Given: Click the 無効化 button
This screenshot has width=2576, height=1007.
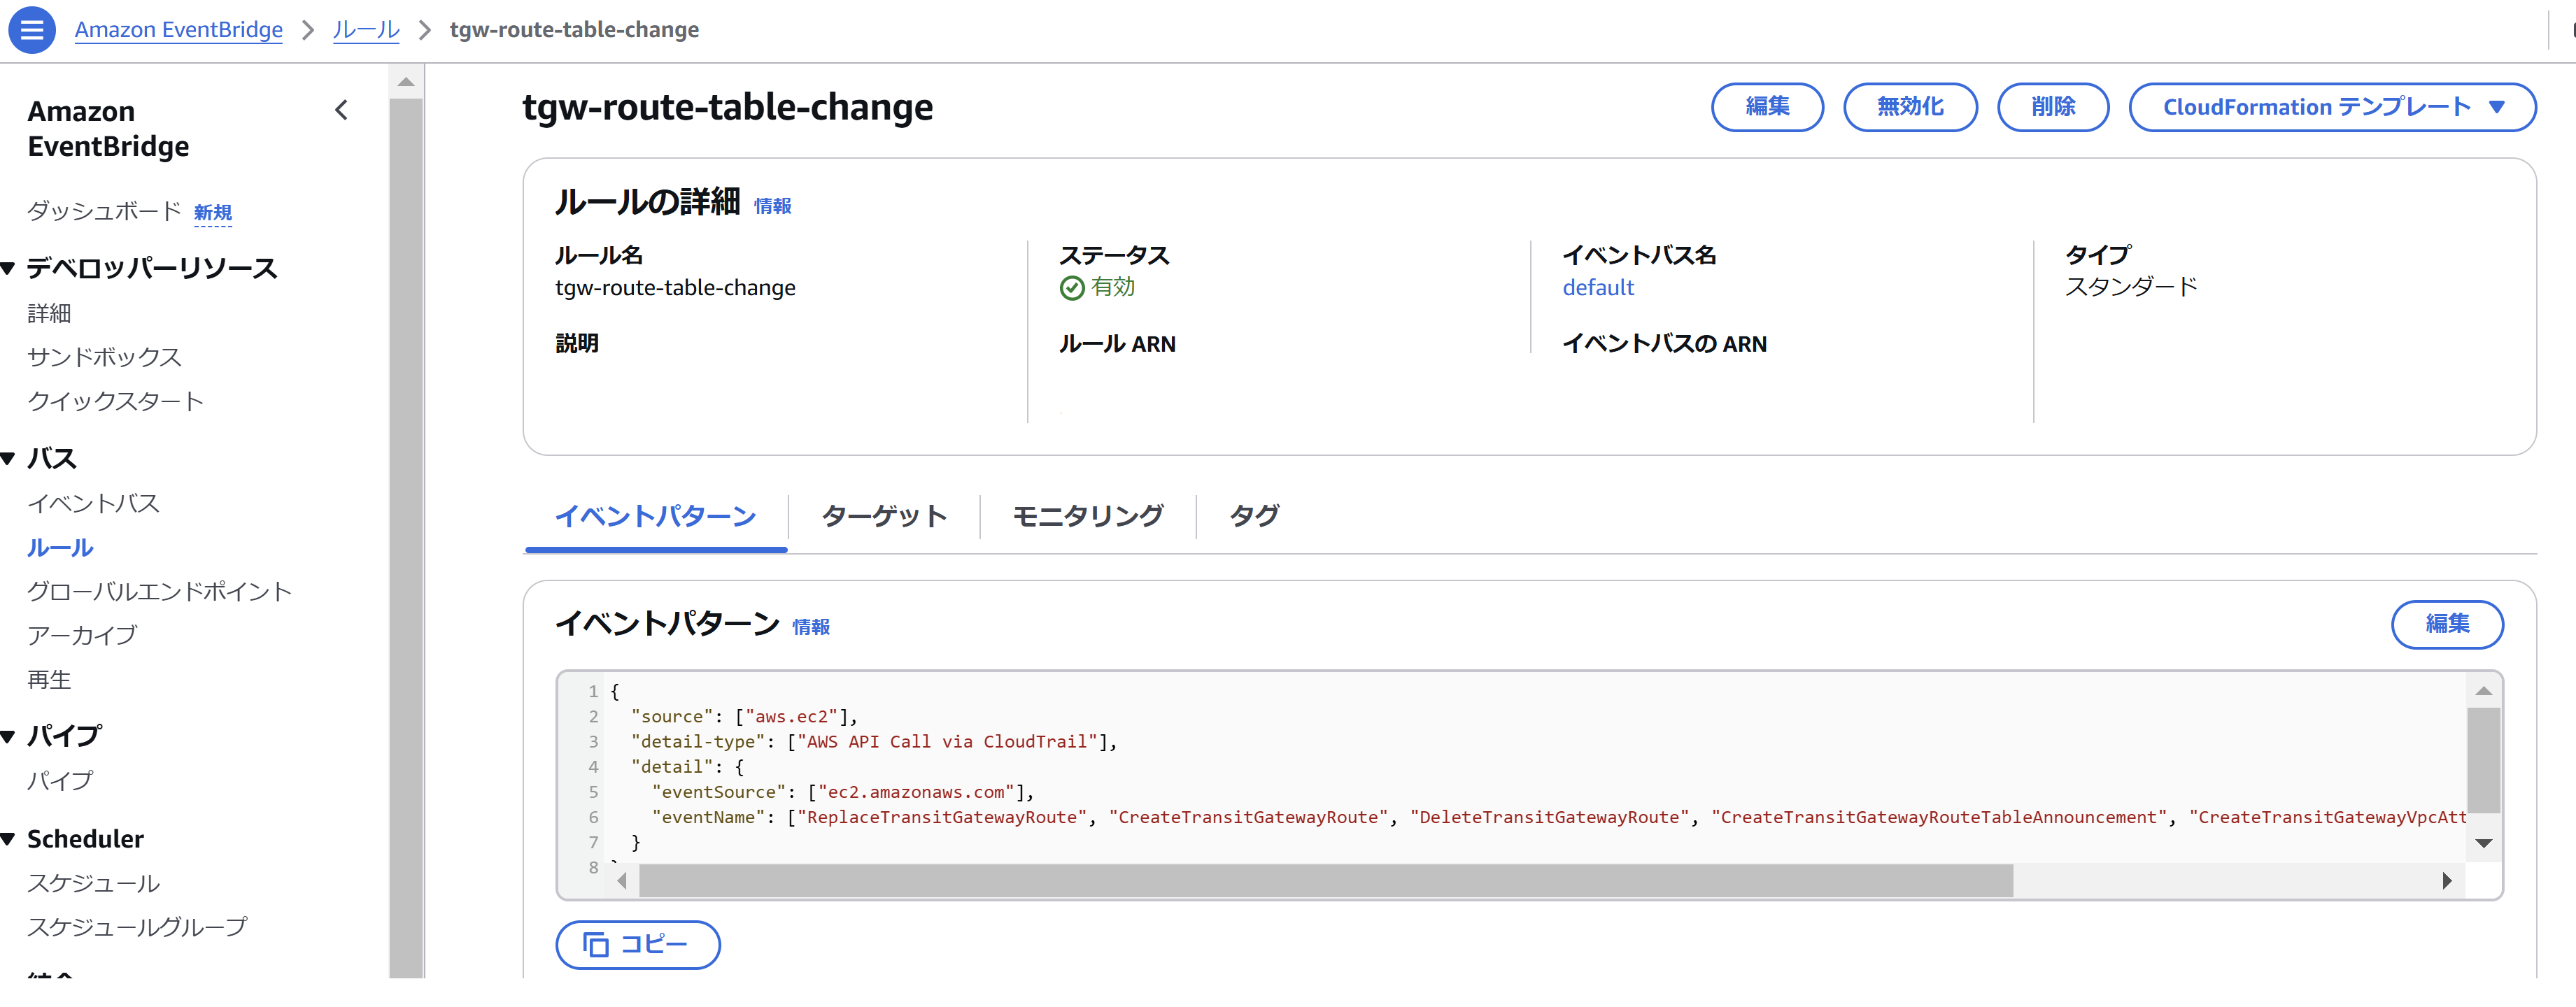Looking at the screenshot, I should tap(1909, 107).
